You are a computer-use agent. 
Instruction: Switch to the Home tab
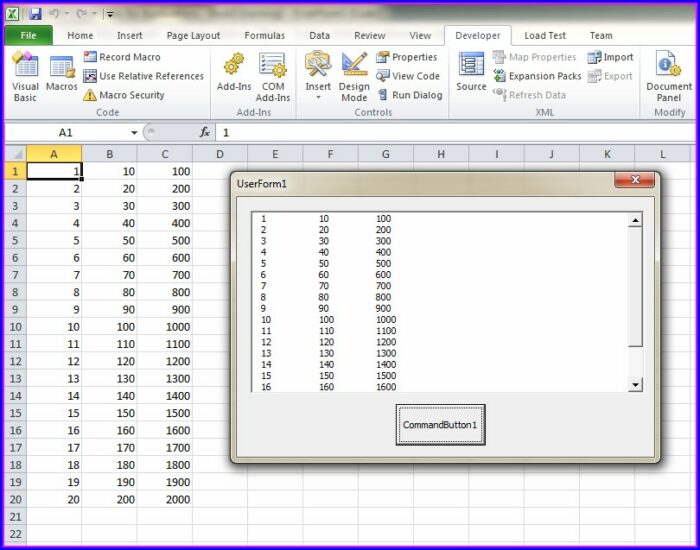click(x=80, y=35)
